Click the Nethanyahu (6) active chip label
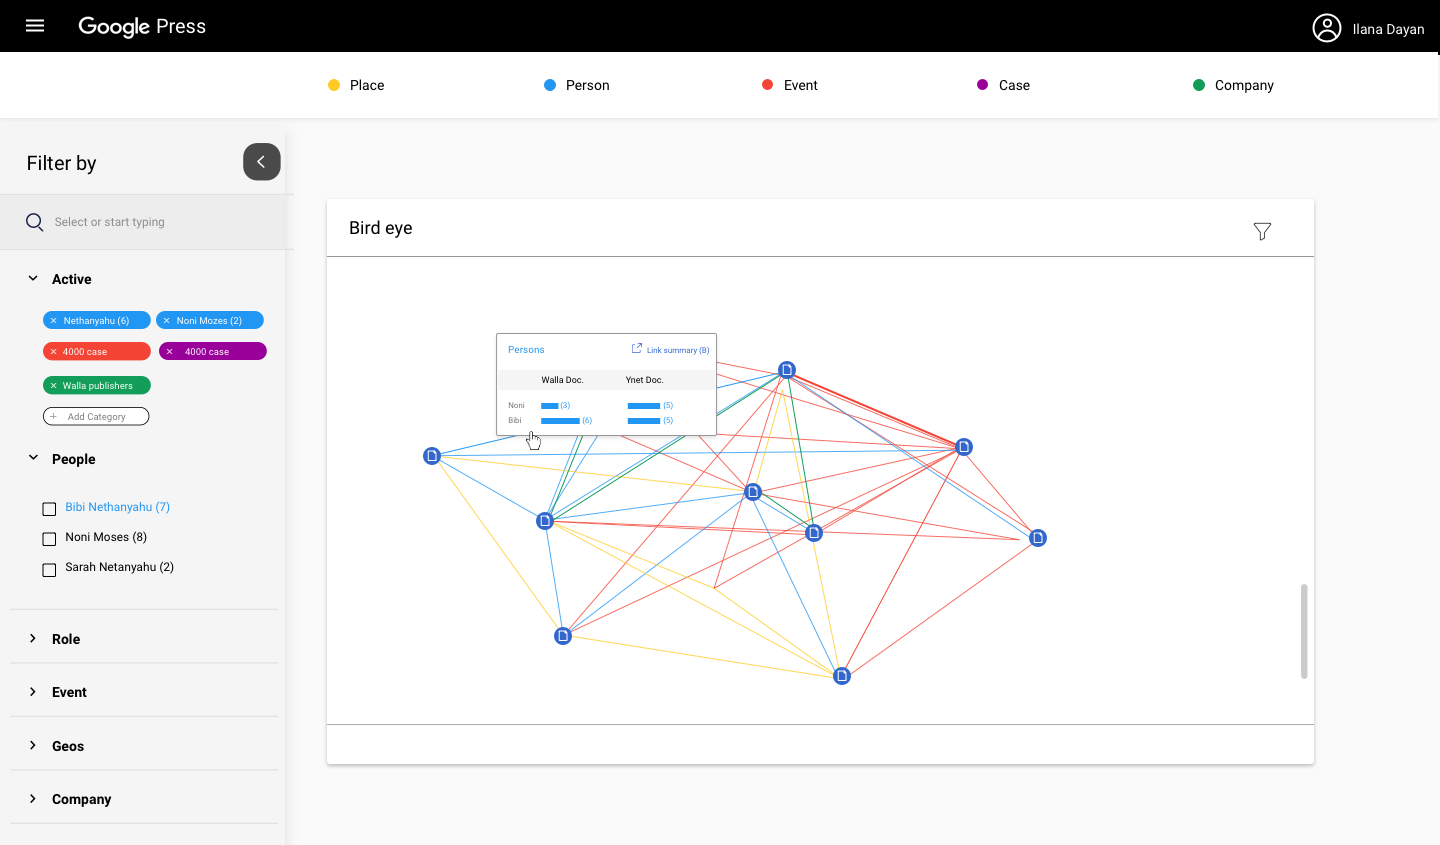 click(x=96, y=321)
